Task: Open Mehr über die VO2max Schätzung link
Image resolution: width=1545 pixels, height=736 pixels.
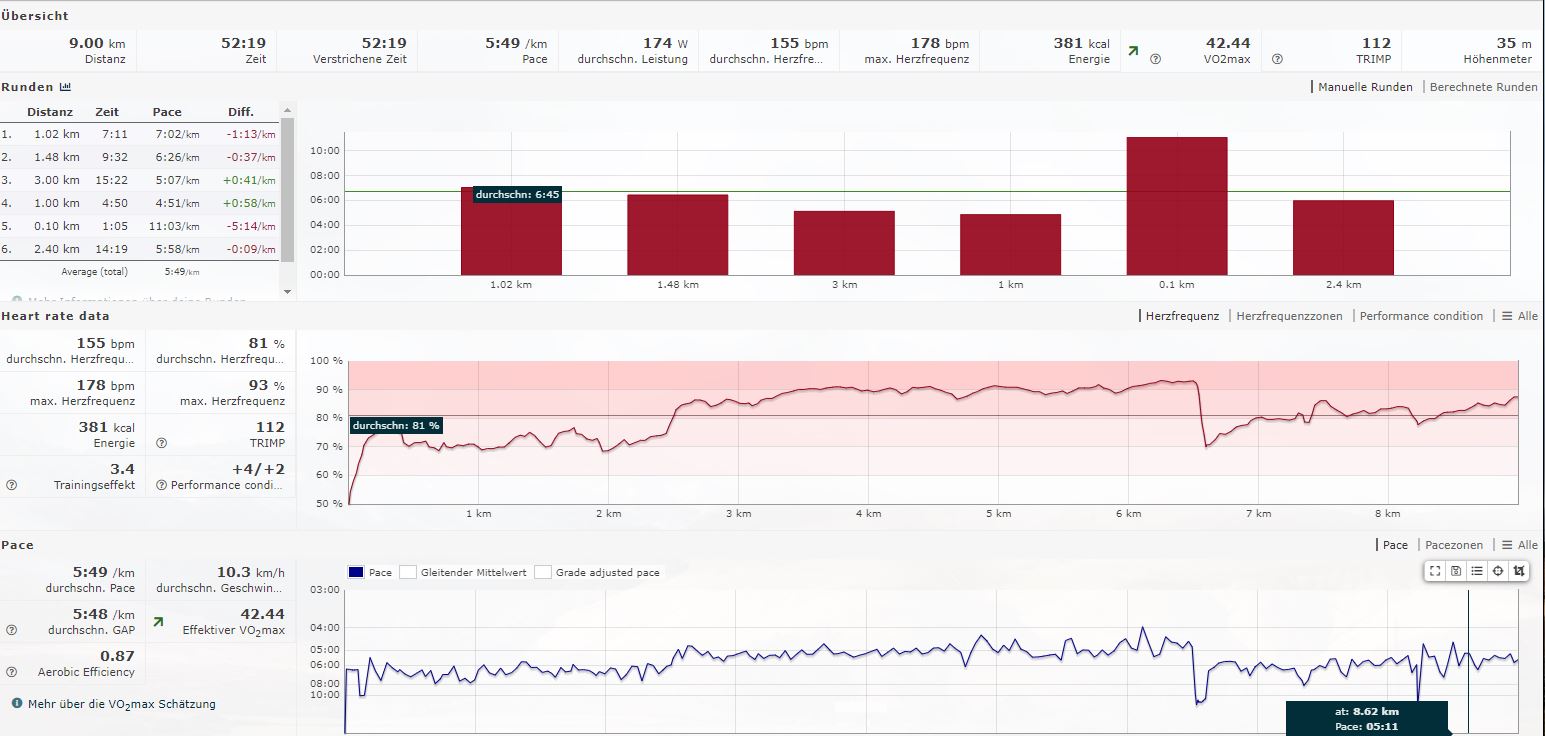Action: coord(121,704)
